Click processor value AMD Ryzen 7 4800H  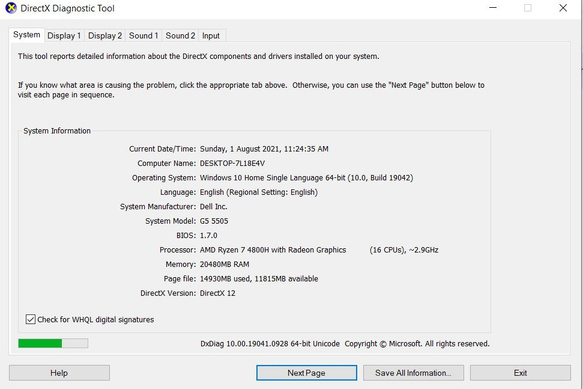click(x=273, y=250)
